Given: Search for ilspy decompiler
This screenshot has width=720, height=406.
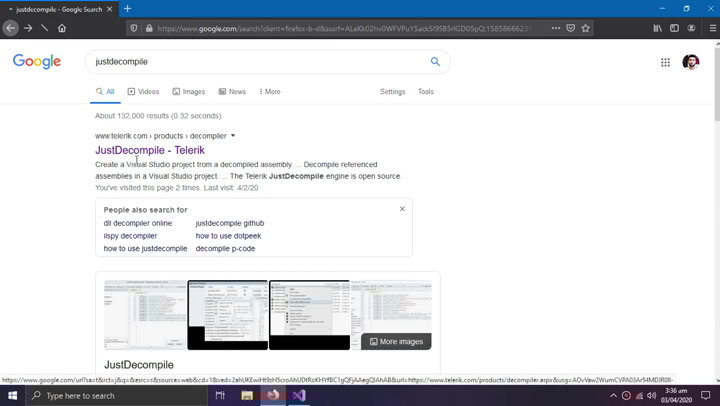Looking at the screenshot, I should [130, 236].
